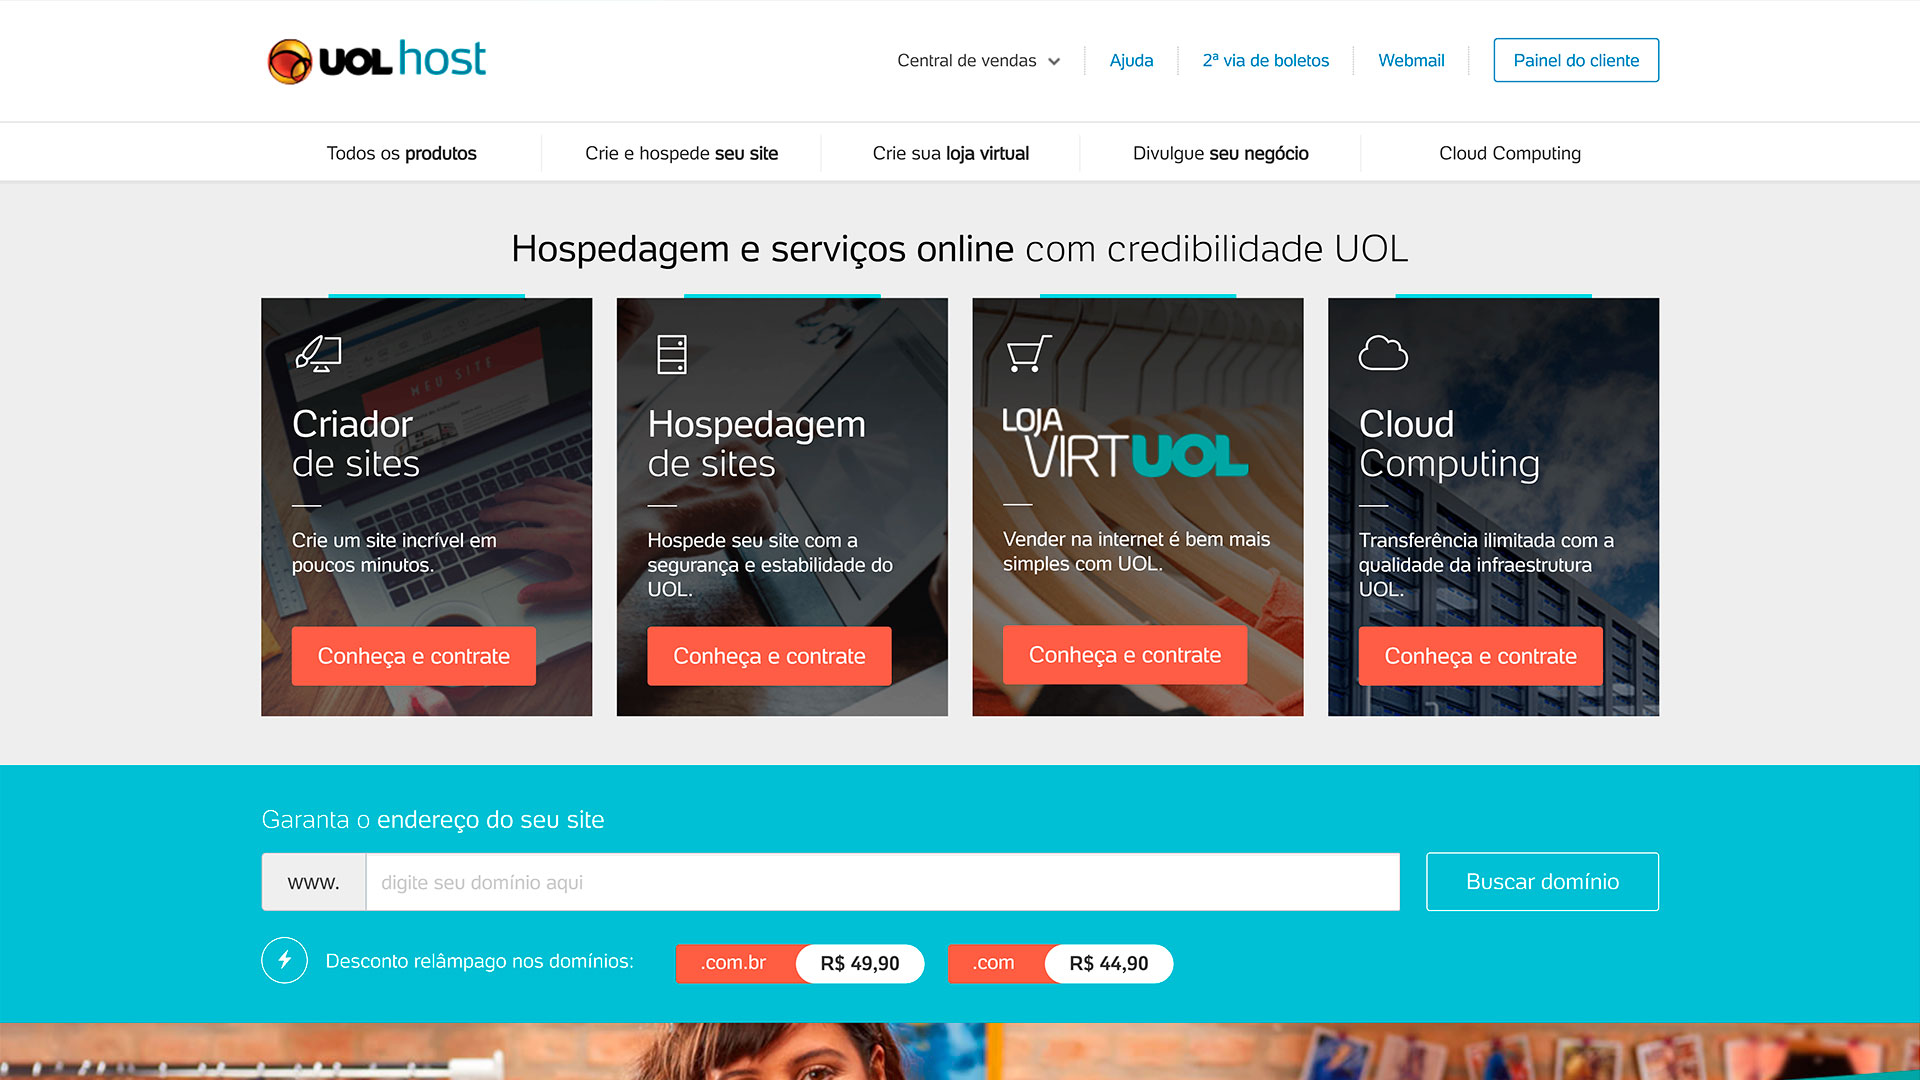
Task: Click Buscar domínio search button
Action: click(x=1545, y=882)
